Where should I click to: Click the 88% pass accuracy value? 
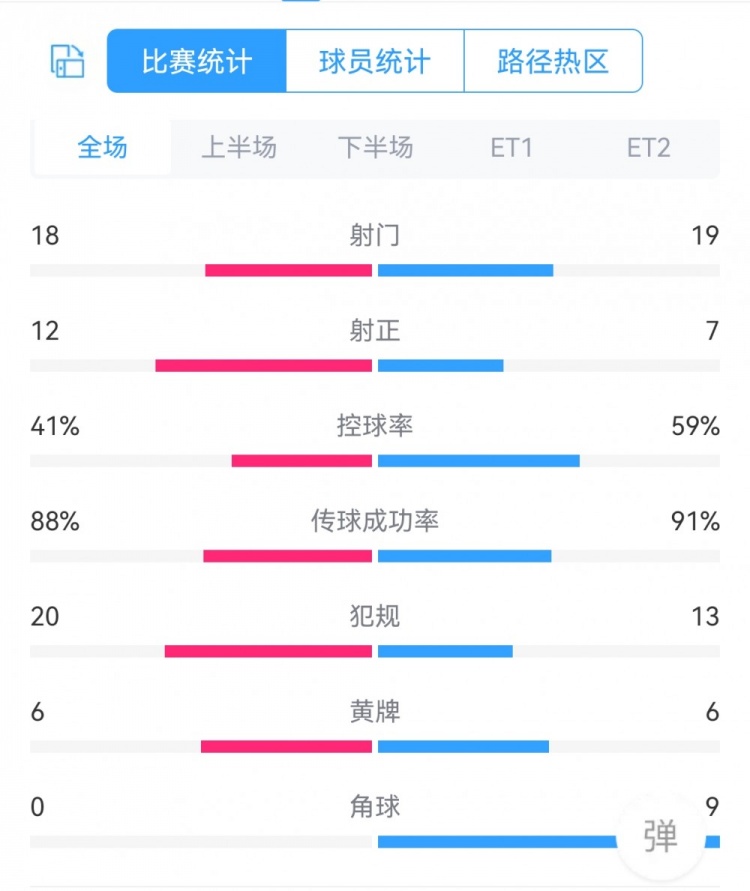55,521
